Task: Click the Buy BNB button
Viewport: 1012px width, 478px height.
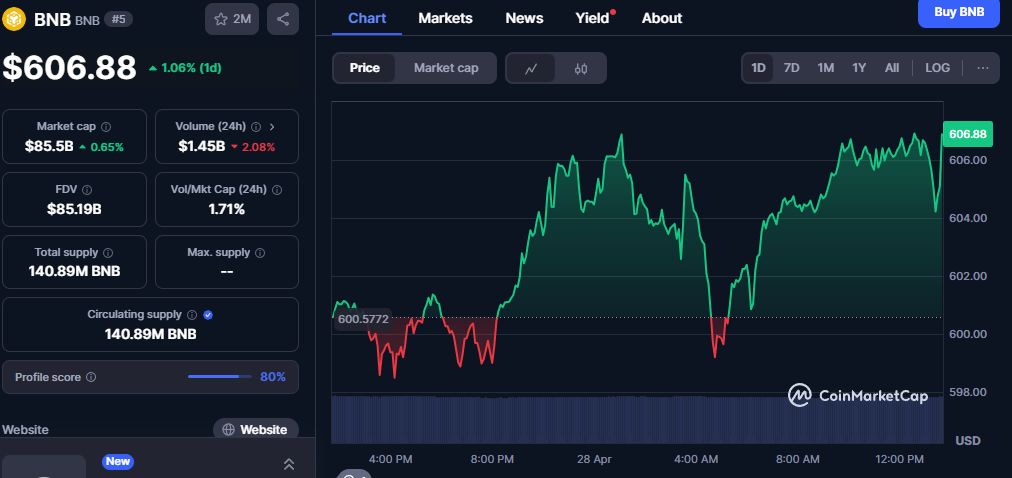Action: pos(958,12)
